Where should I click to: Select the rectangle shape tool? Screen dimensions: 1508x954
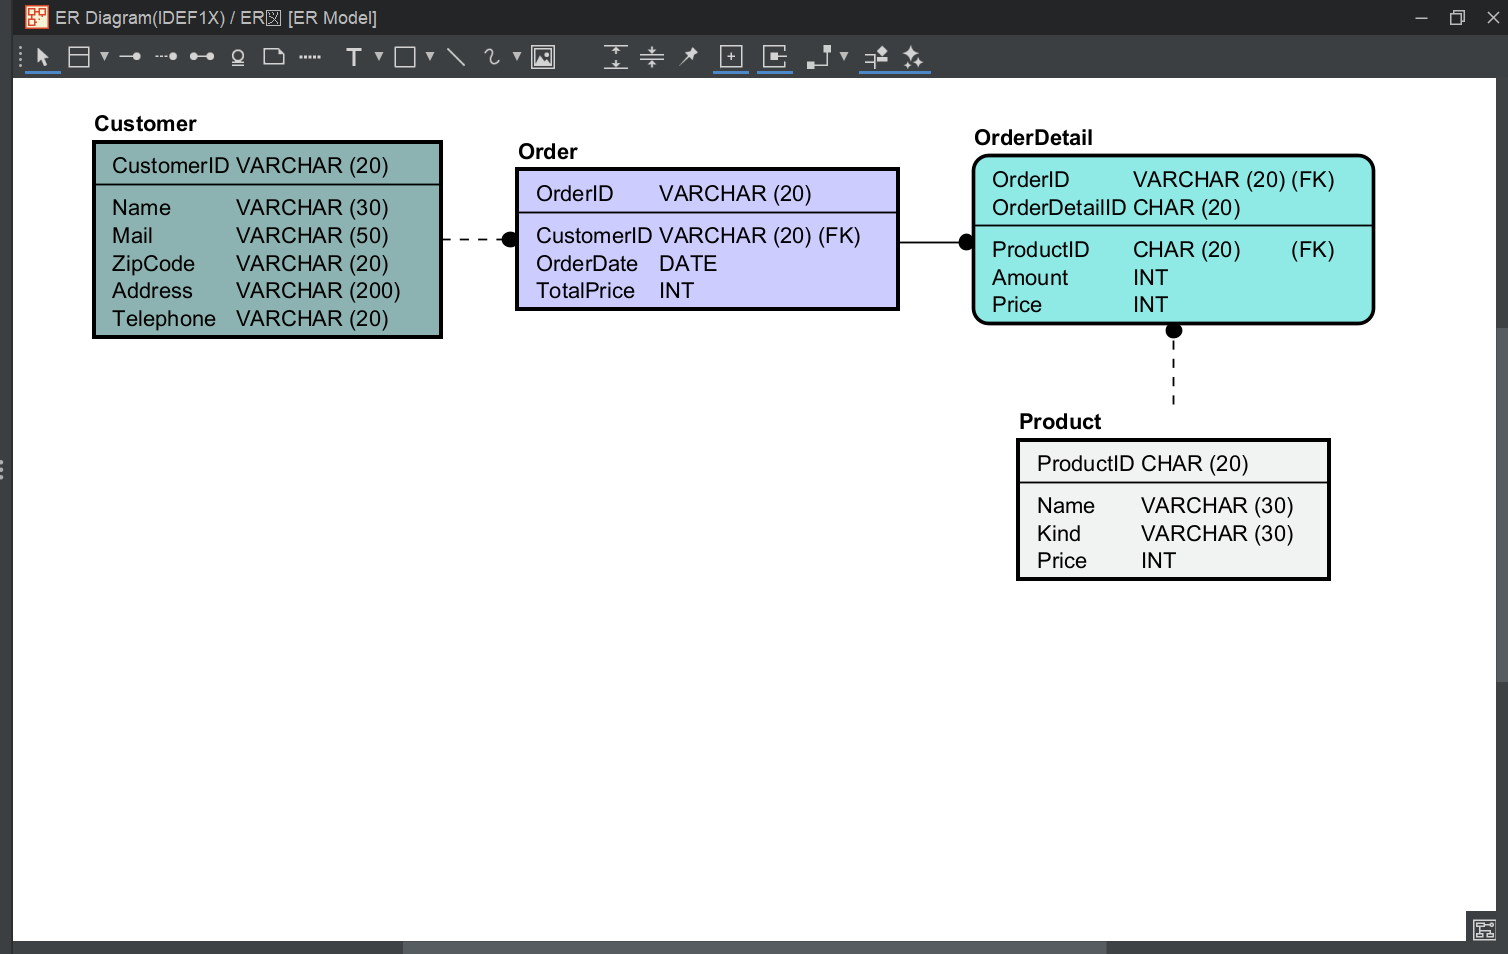tap(405, 57)
